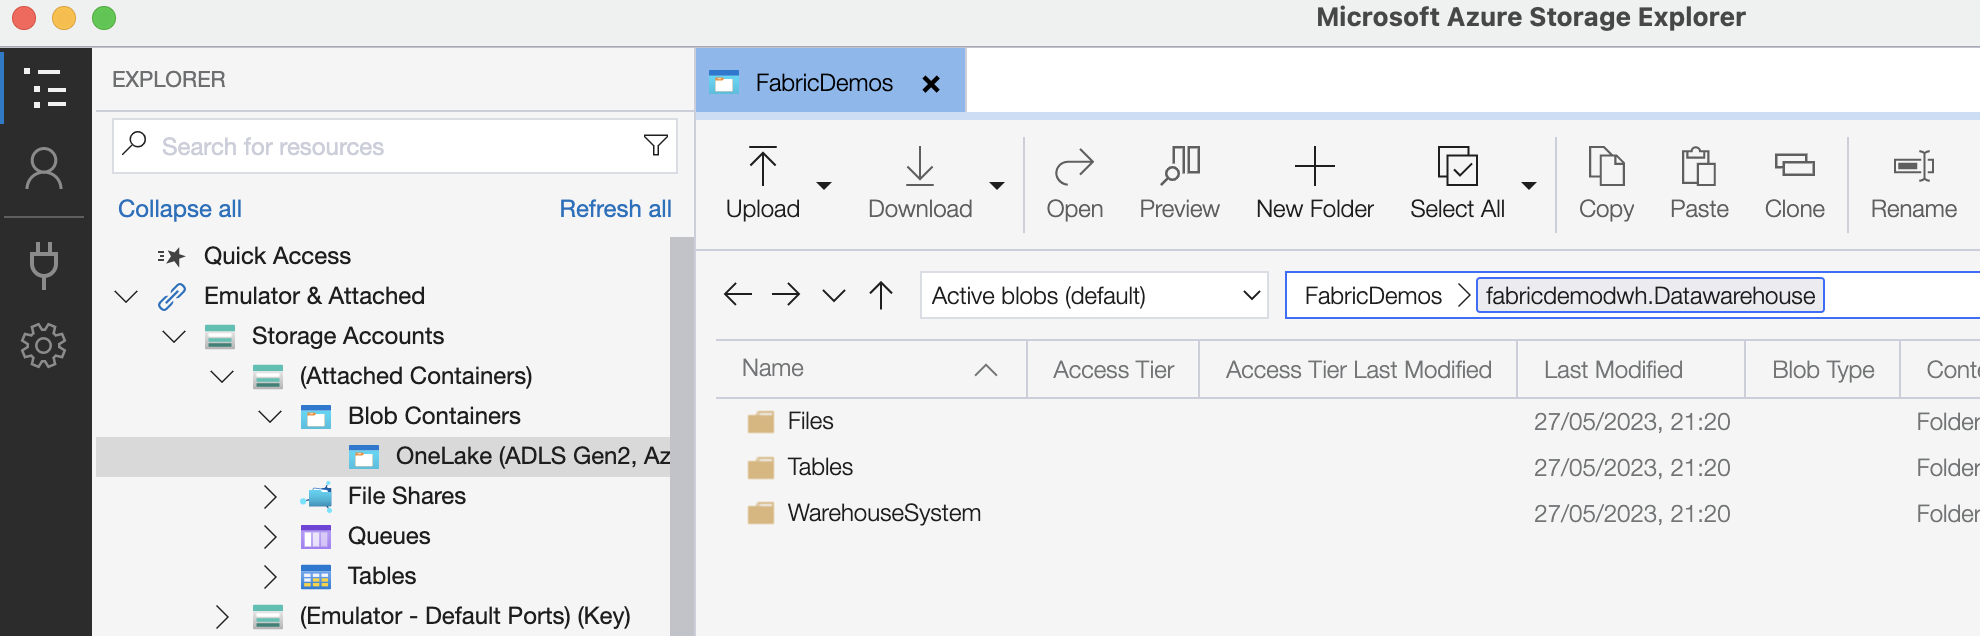Click the Select All toolbar icon

pos(1456,168)
